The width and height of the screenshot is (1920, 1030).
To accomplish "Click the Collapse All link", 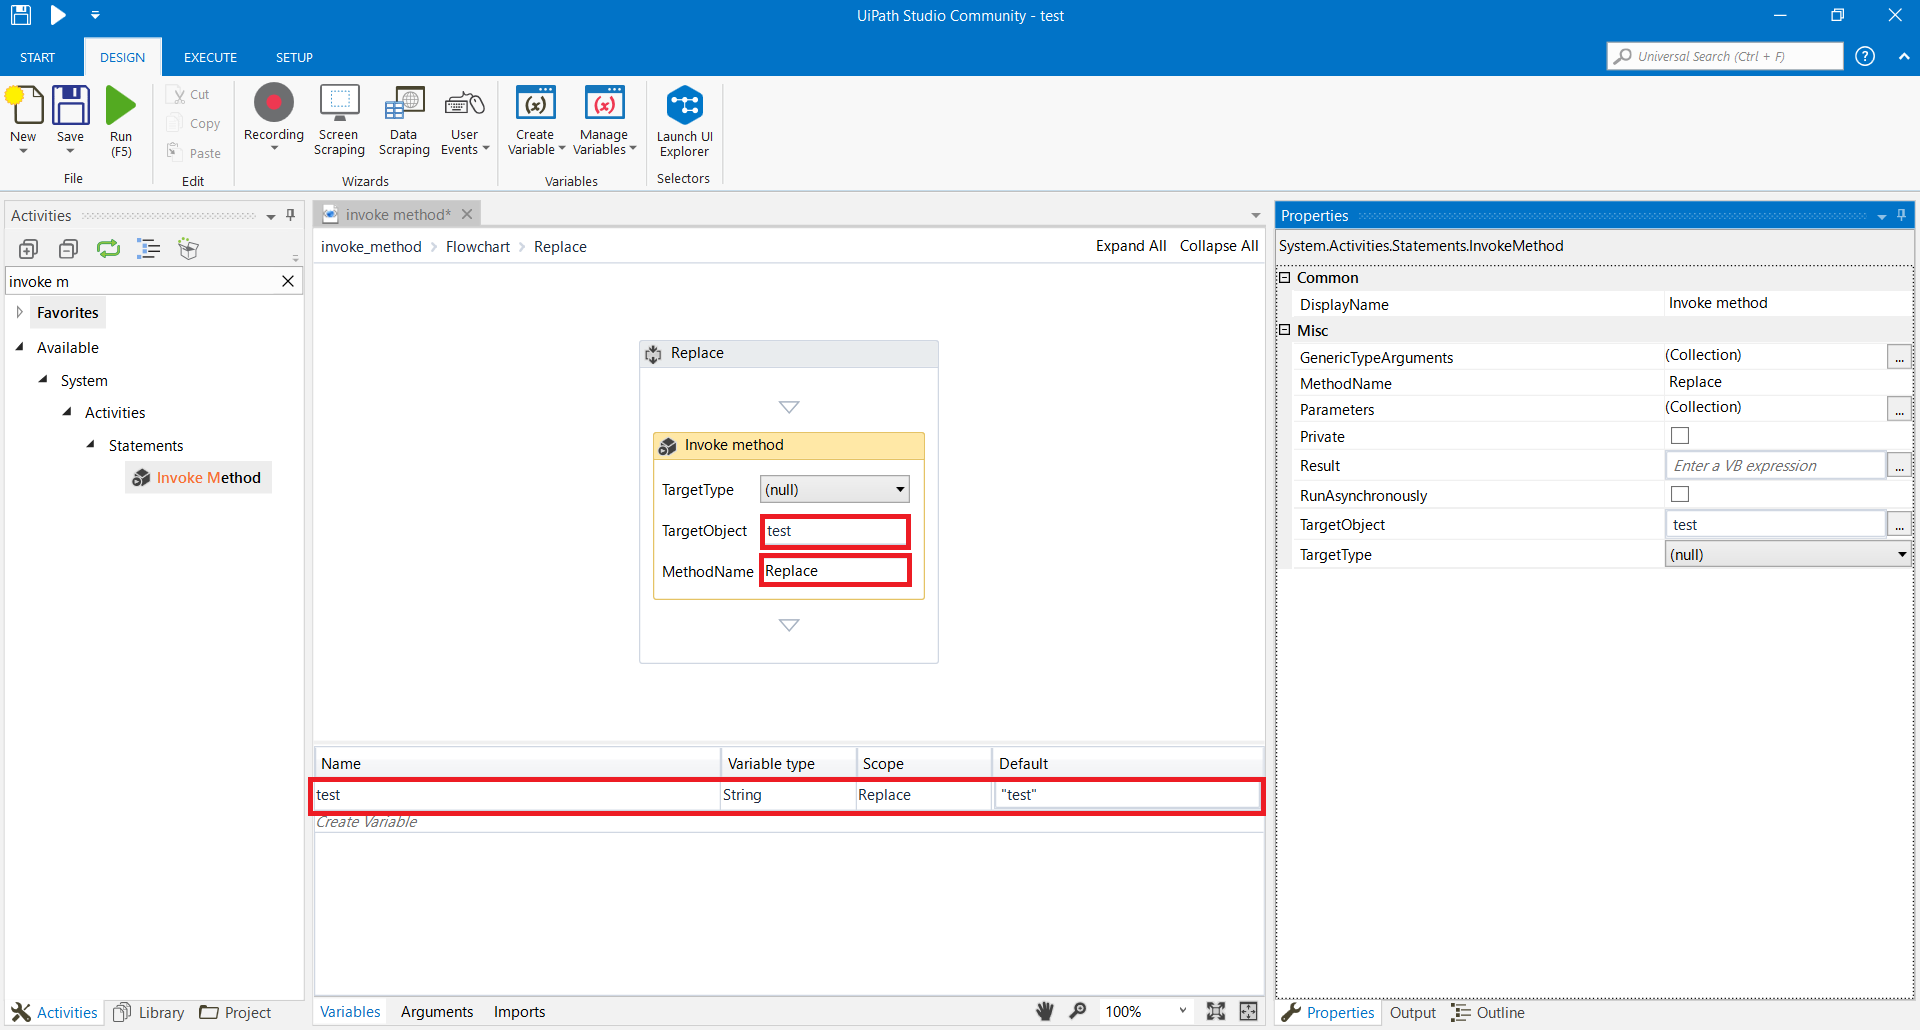I will [x=1218, y=246].
